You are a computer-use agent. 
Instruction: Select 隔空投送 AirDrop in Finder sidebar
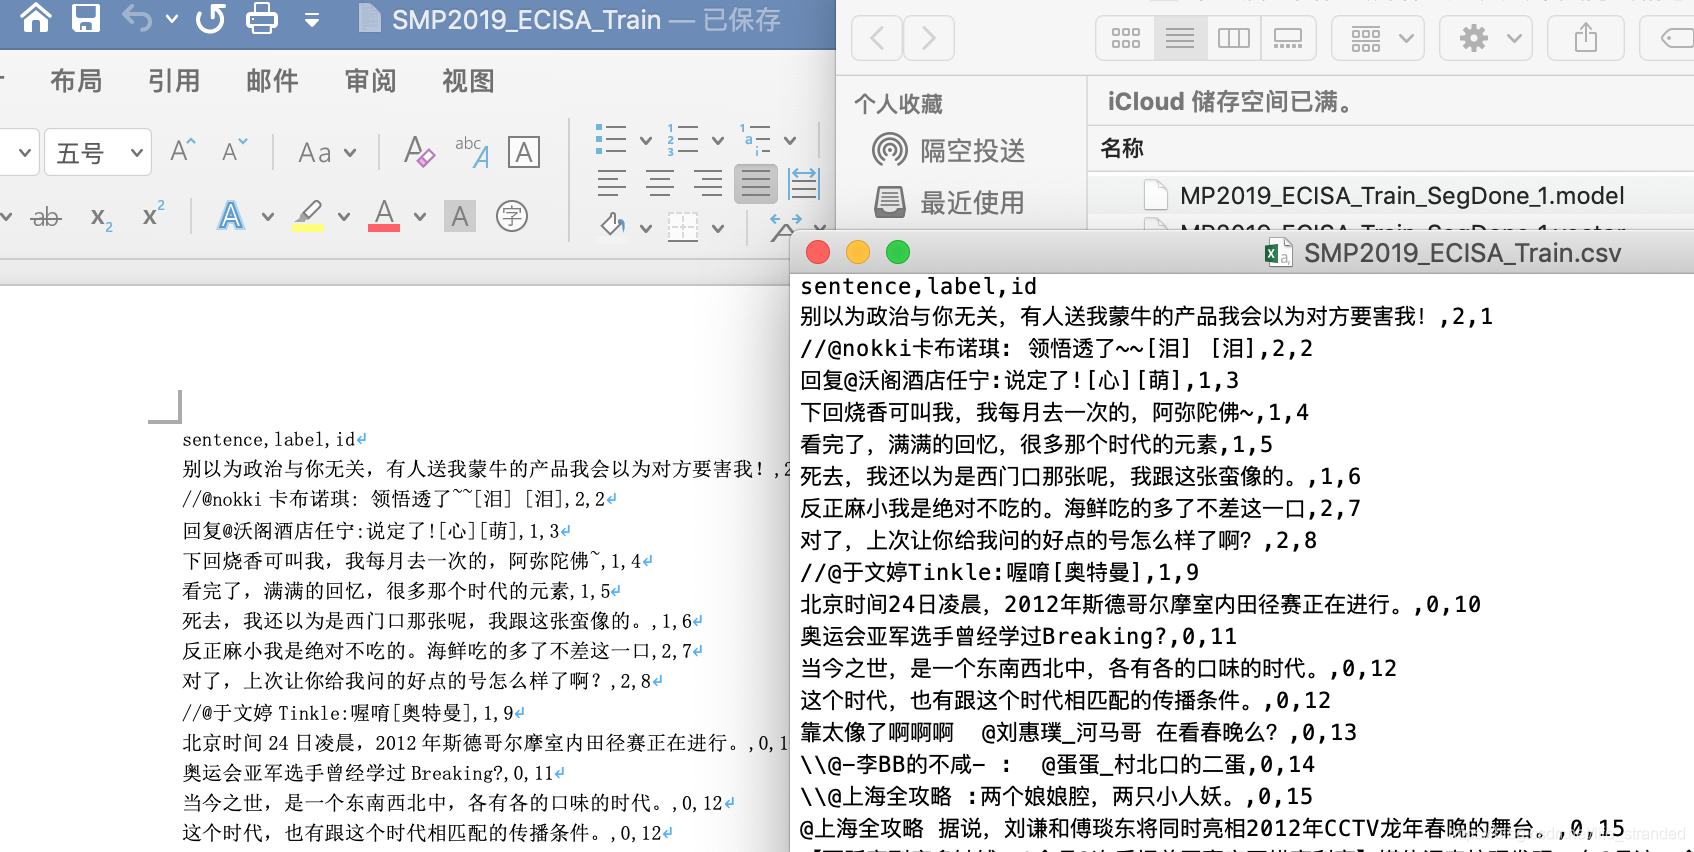949,150
